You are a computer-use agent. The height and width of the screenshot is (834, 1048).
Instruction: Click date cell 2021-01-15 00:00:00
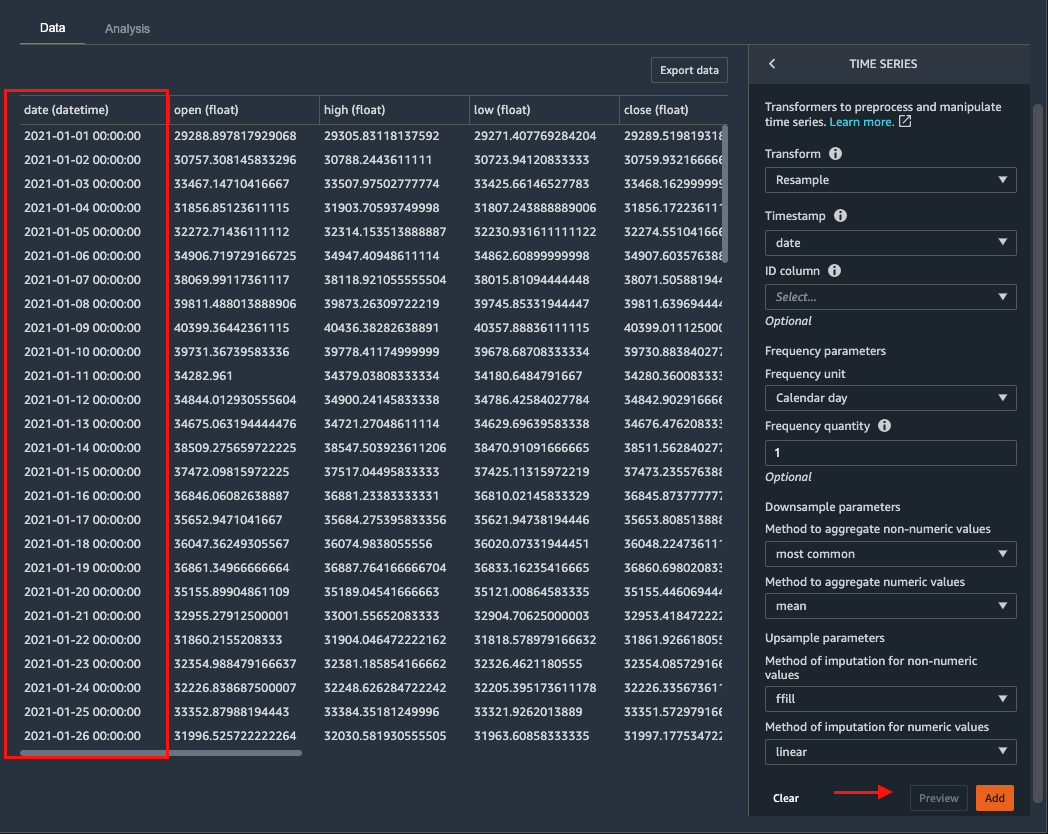82,472
